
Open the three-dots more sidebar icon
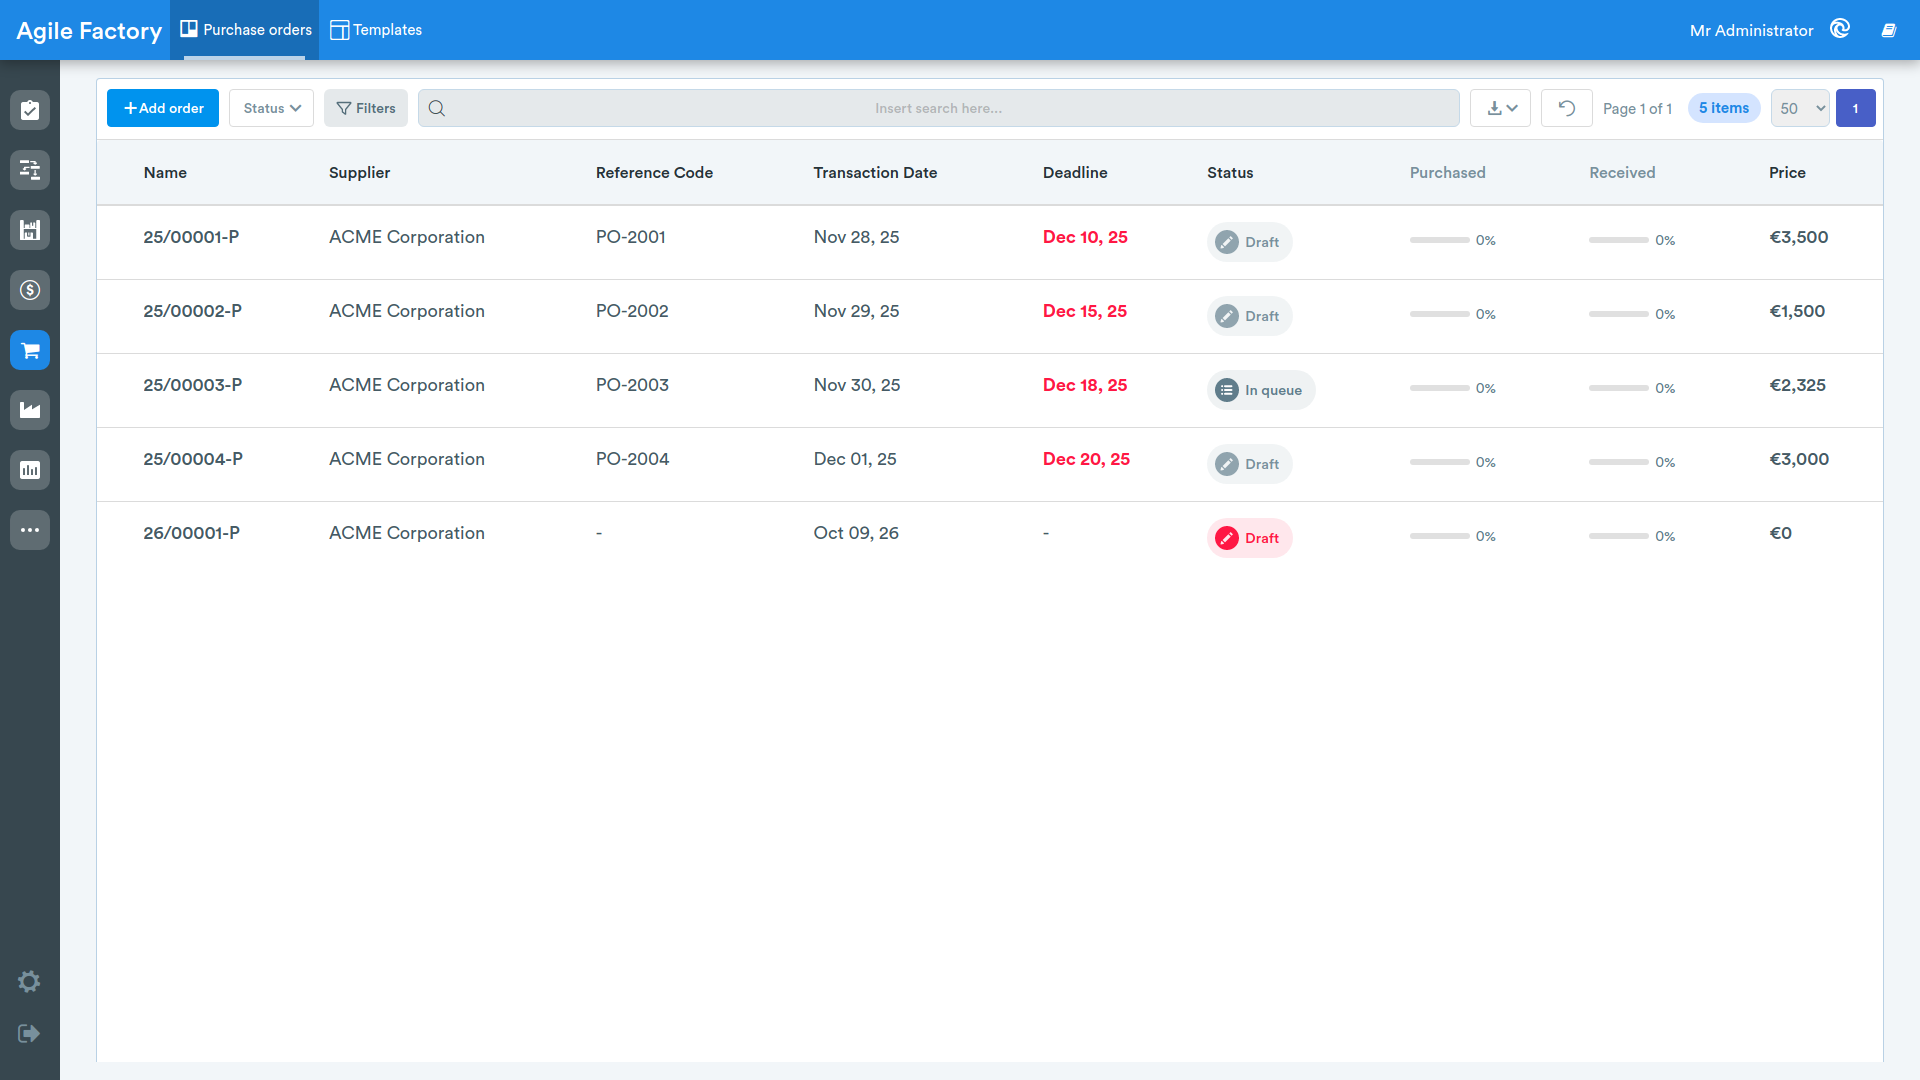pyautogui.click(x=30, y=530)
